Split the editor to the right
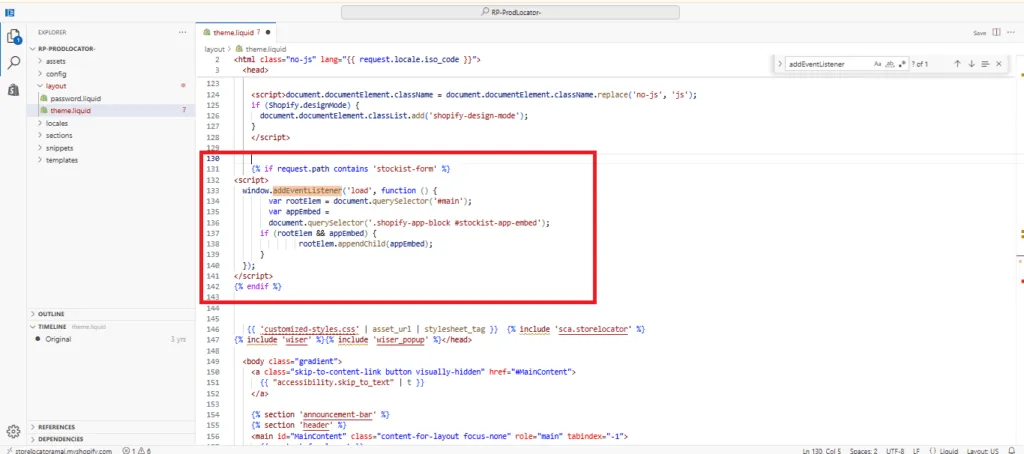 tap(996, 32)
